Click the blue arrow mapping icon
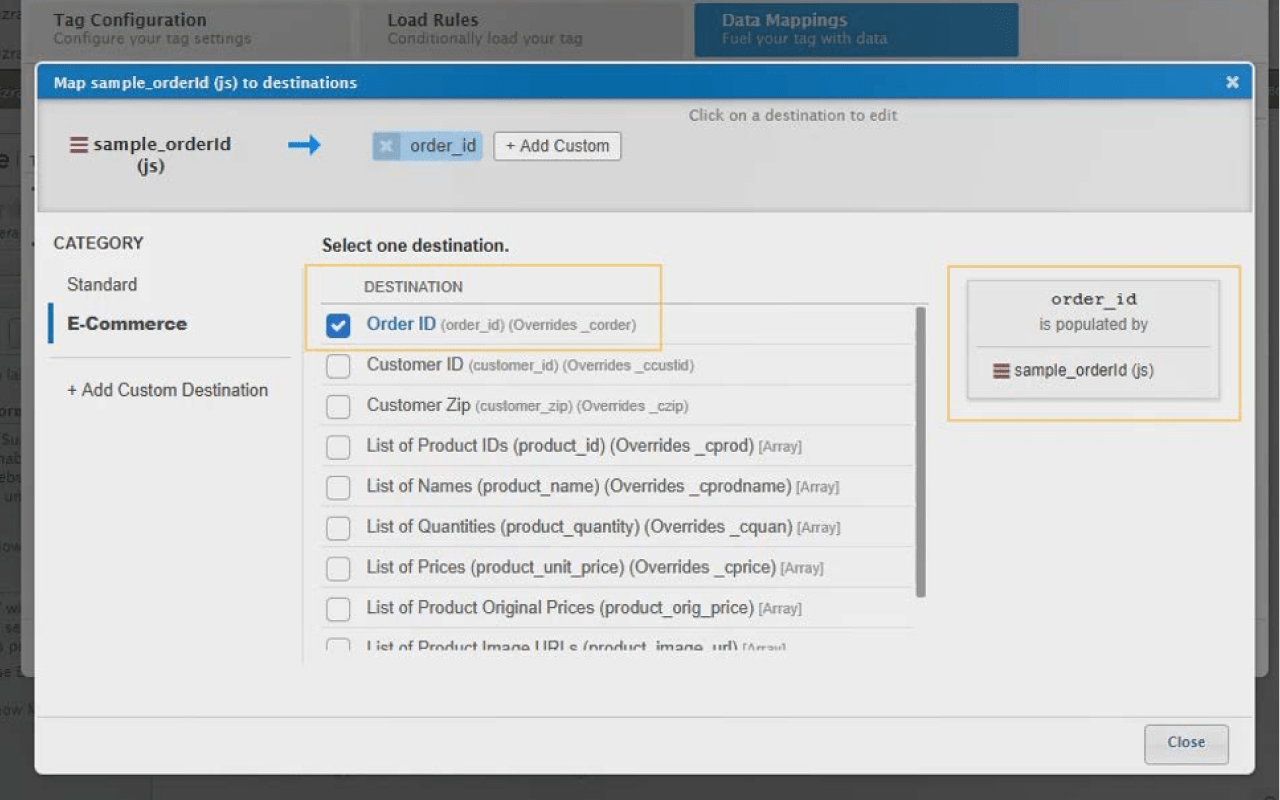 click(x=304, y=146)
